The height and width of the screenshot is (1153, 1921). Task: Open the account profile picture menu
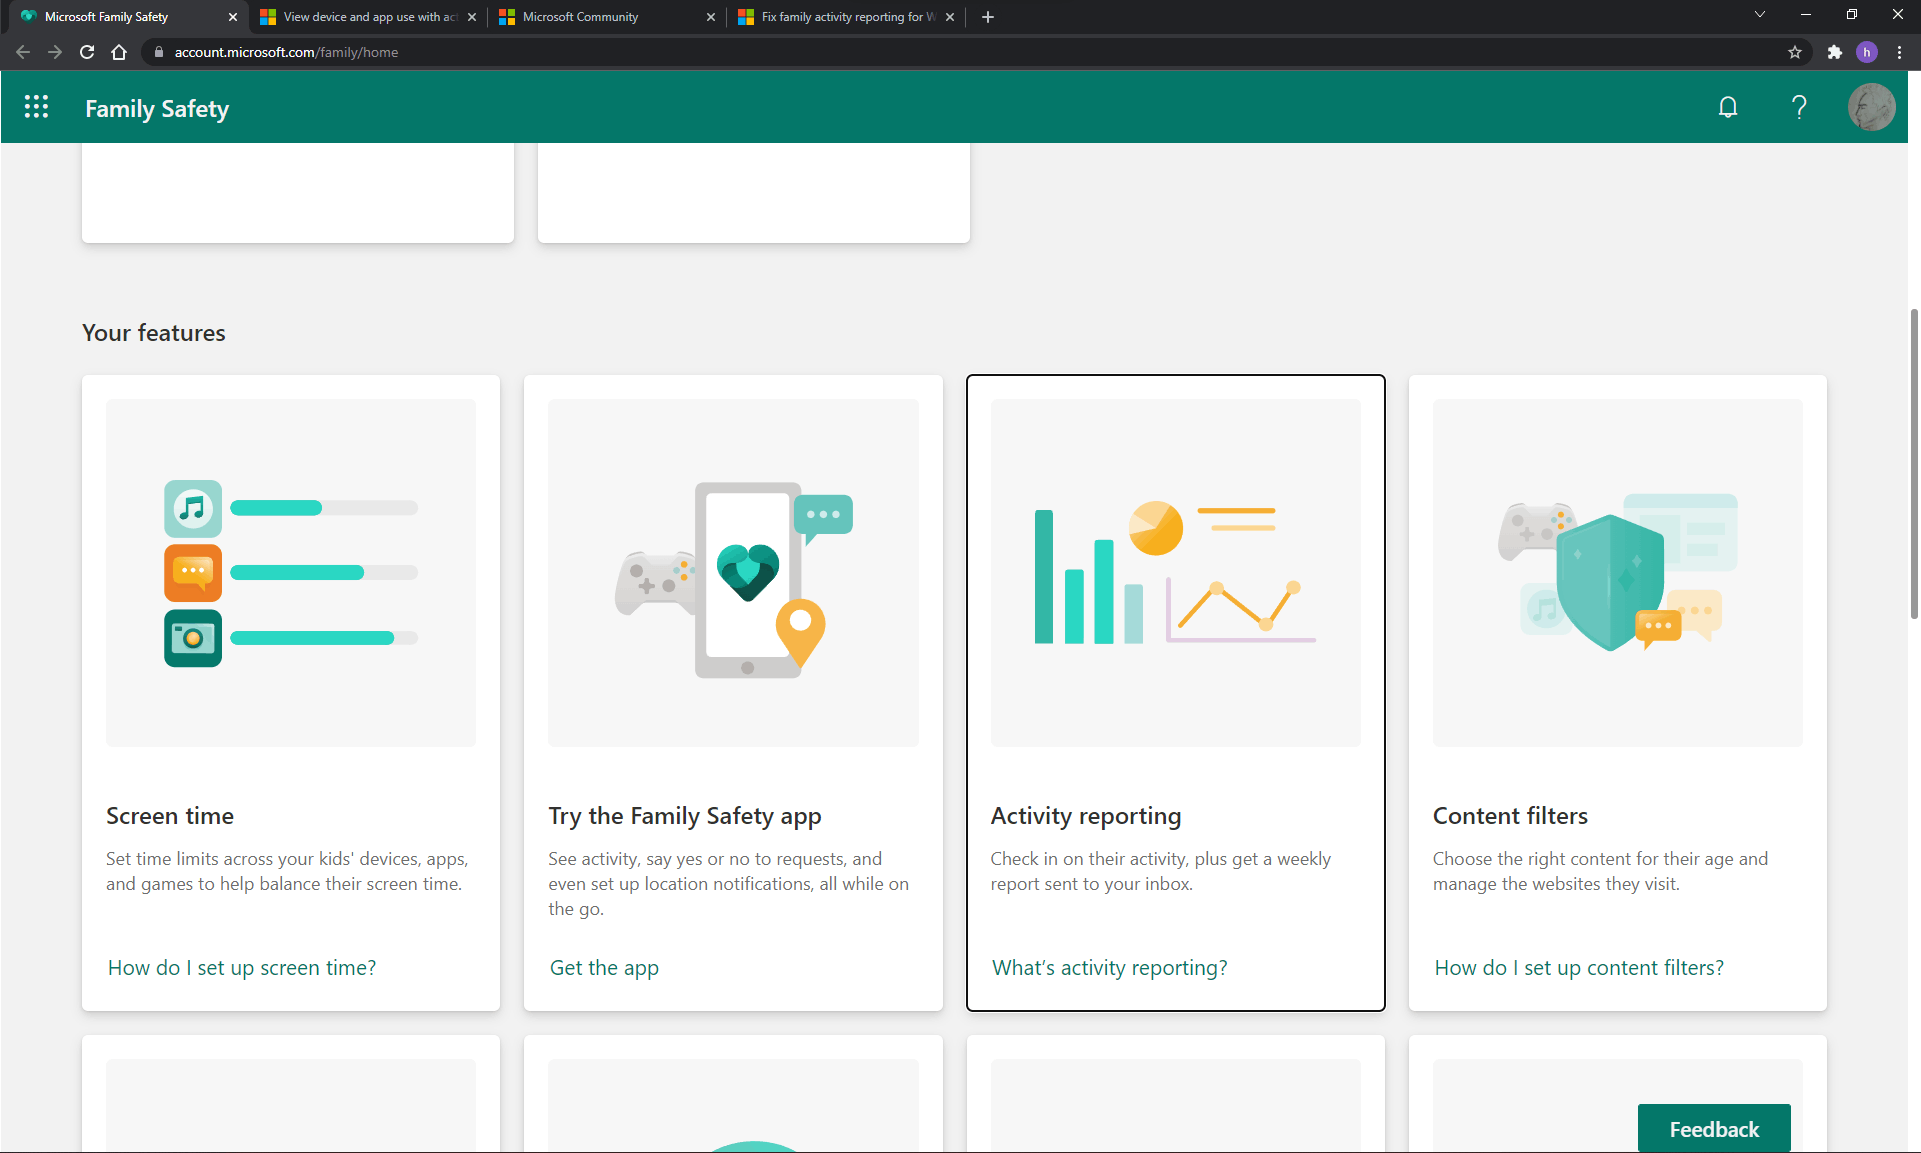[1870, 107]
